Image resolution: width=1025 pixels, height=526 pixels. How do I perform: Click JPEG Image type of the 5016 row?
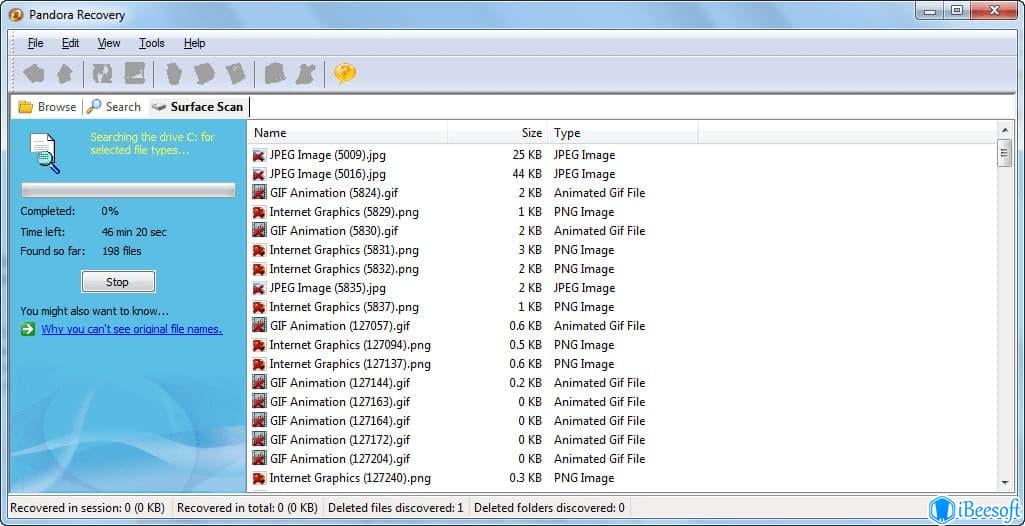(584, 174)
